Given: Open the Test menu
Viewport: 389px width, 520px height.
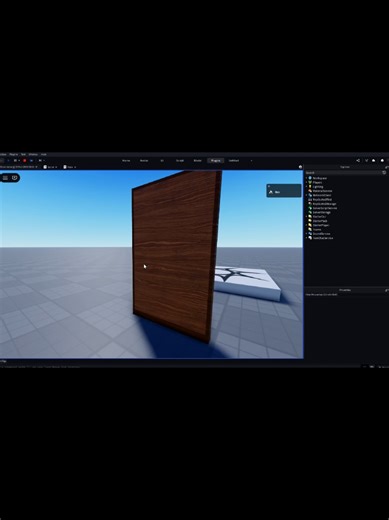Looking at the screenshot, I should coord(23,154).
